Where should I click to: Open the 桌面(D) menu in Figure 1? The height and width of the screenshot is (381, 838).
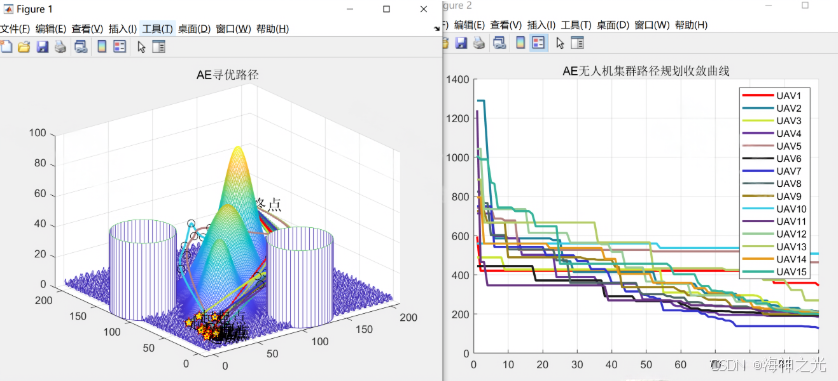195,29
